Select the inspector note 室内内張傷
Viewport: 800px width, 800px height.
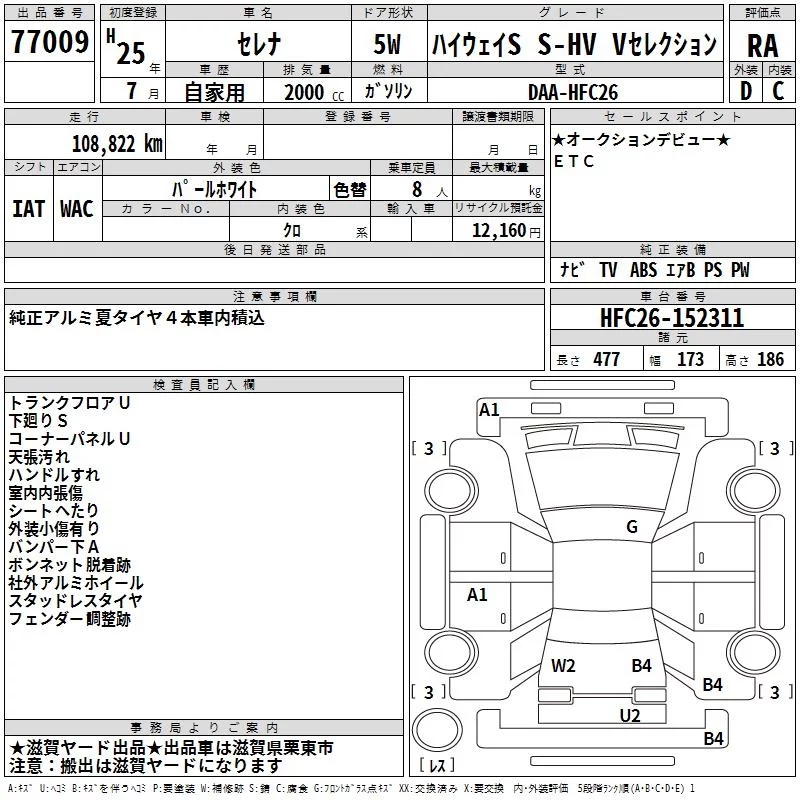46,493
